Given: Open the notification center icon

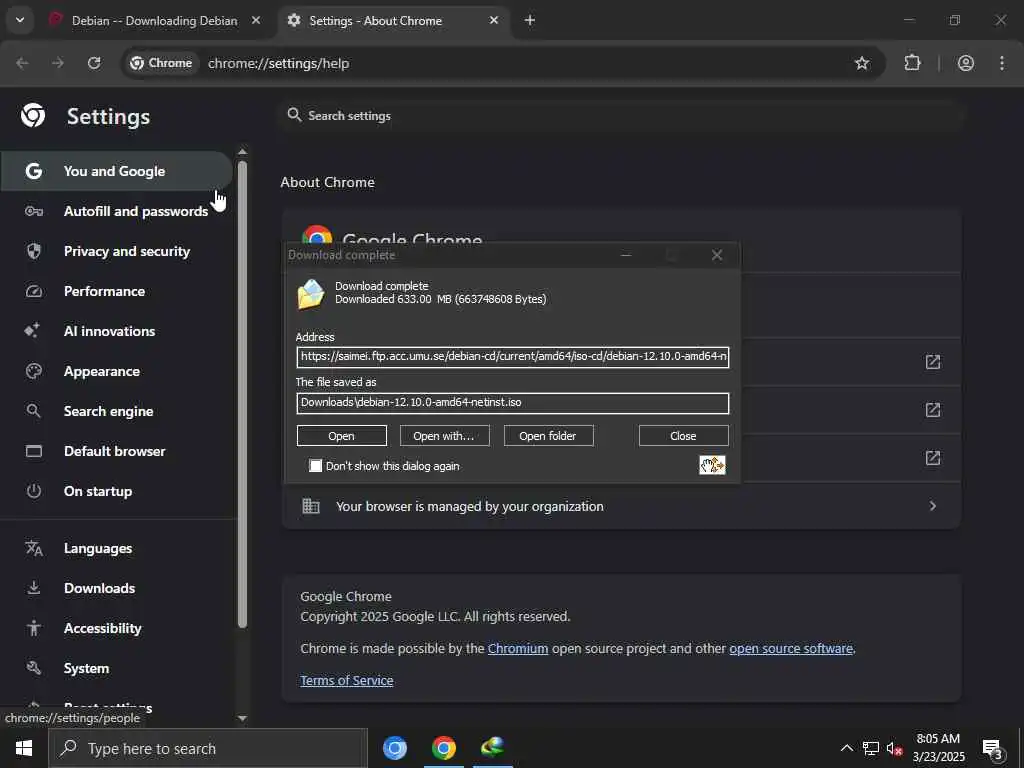Looking at the screenshot, I should coord(993,748).
